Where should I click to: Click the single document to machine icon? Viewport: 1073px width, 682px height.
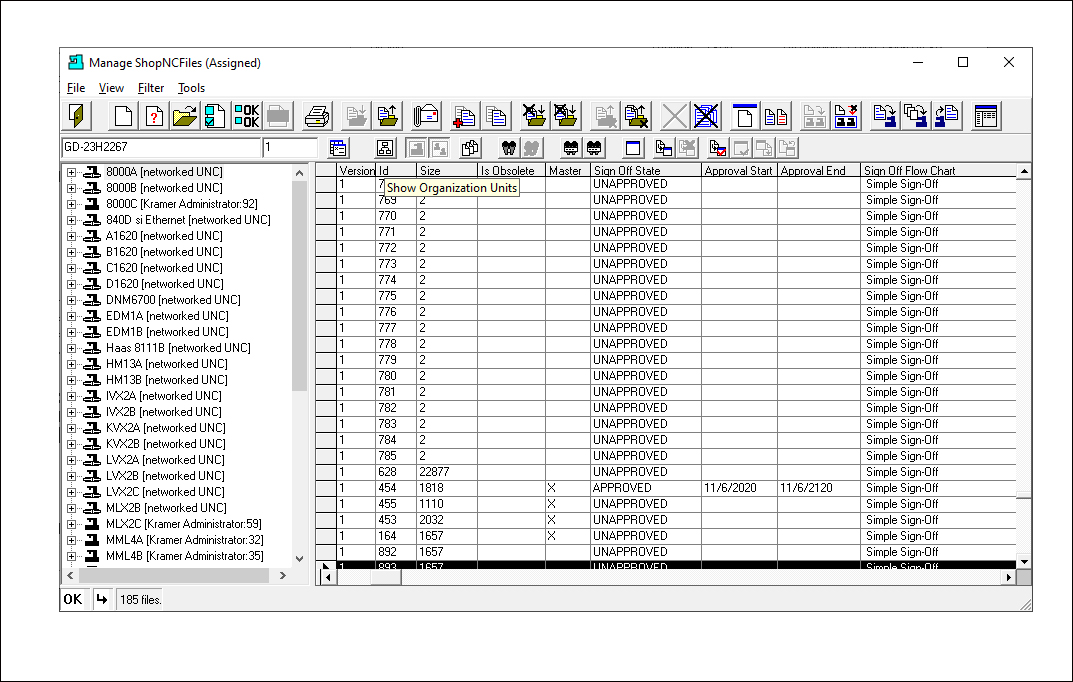coord(885,116)
